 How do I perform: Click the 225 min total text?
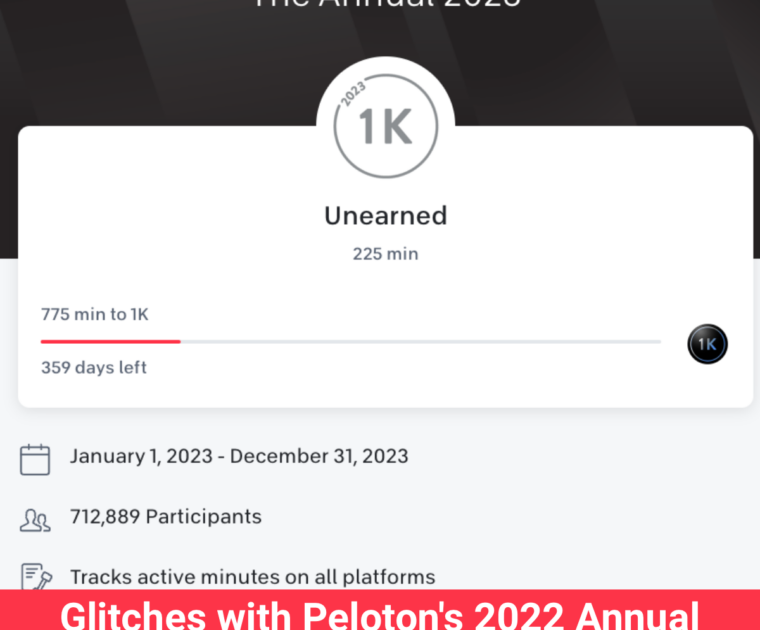[385, 254]
